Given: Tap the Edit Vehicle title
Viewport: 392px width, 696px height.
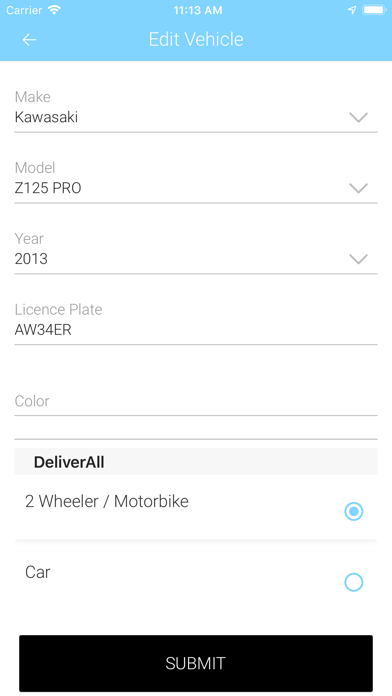Looking at the screenshot, I should coord(196,40).
